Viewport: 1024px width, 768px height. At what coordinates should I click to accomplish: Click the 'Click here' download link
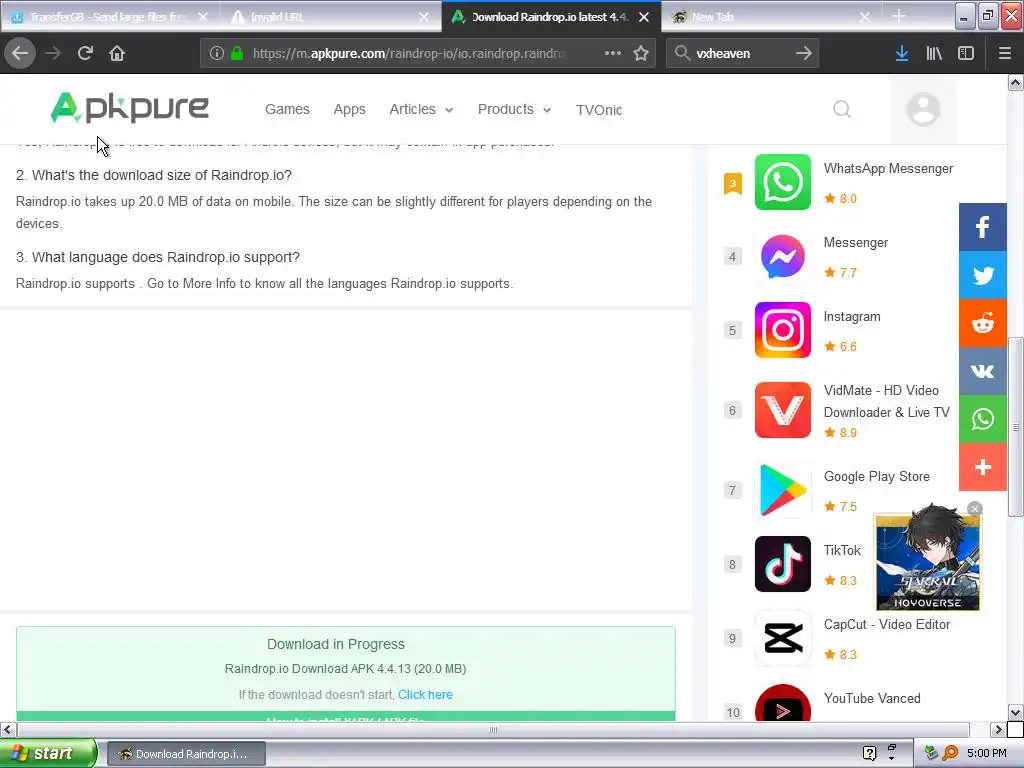coord(425,694)
